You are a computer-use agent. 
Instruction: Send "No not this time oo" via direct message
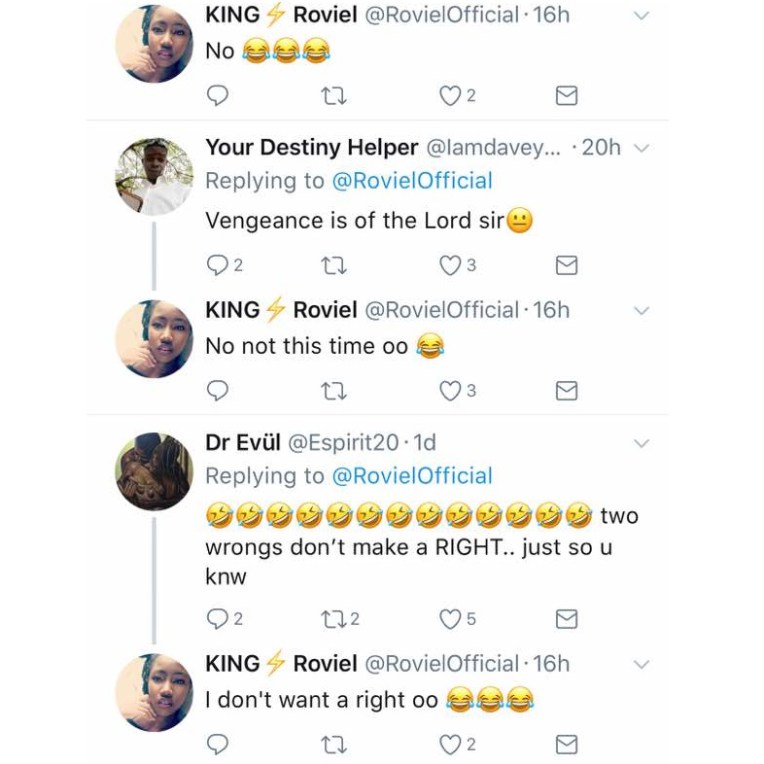[566, 390]
